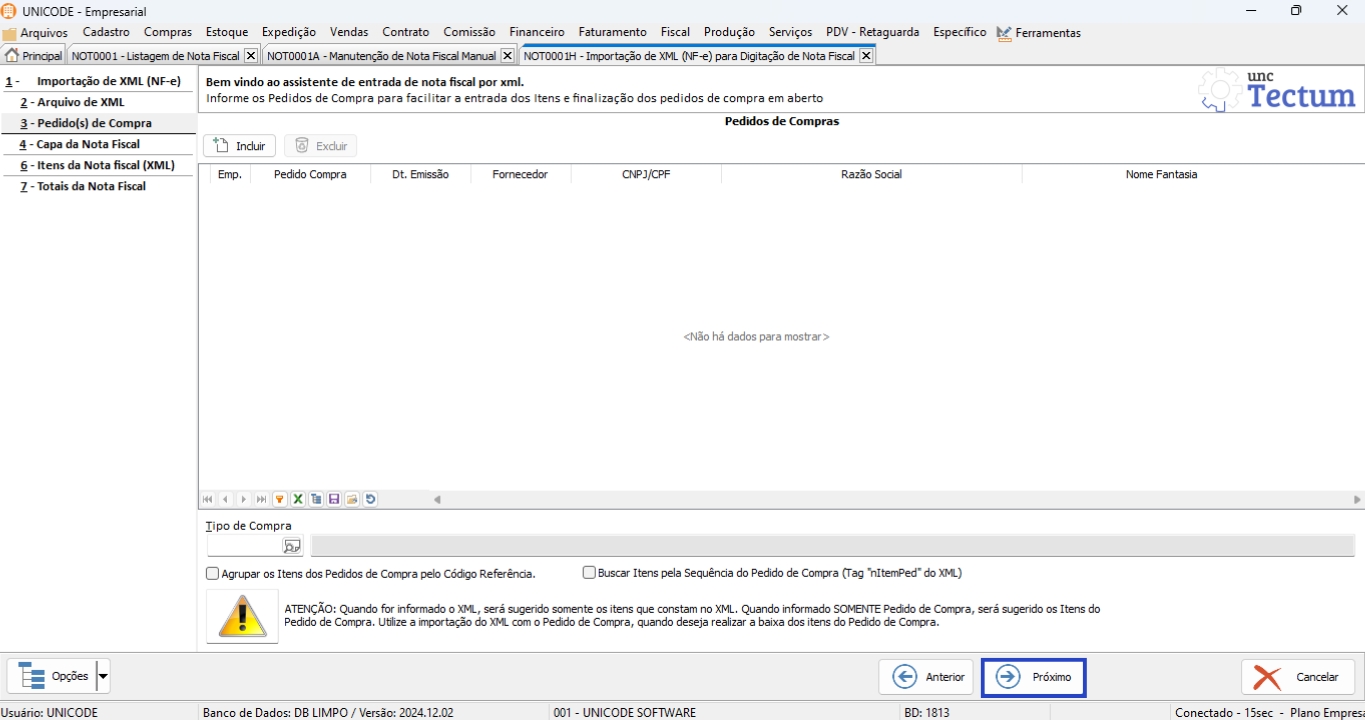1365x720 pixels.
Task: Click the open layout folder icon
Action: point(352,499)
